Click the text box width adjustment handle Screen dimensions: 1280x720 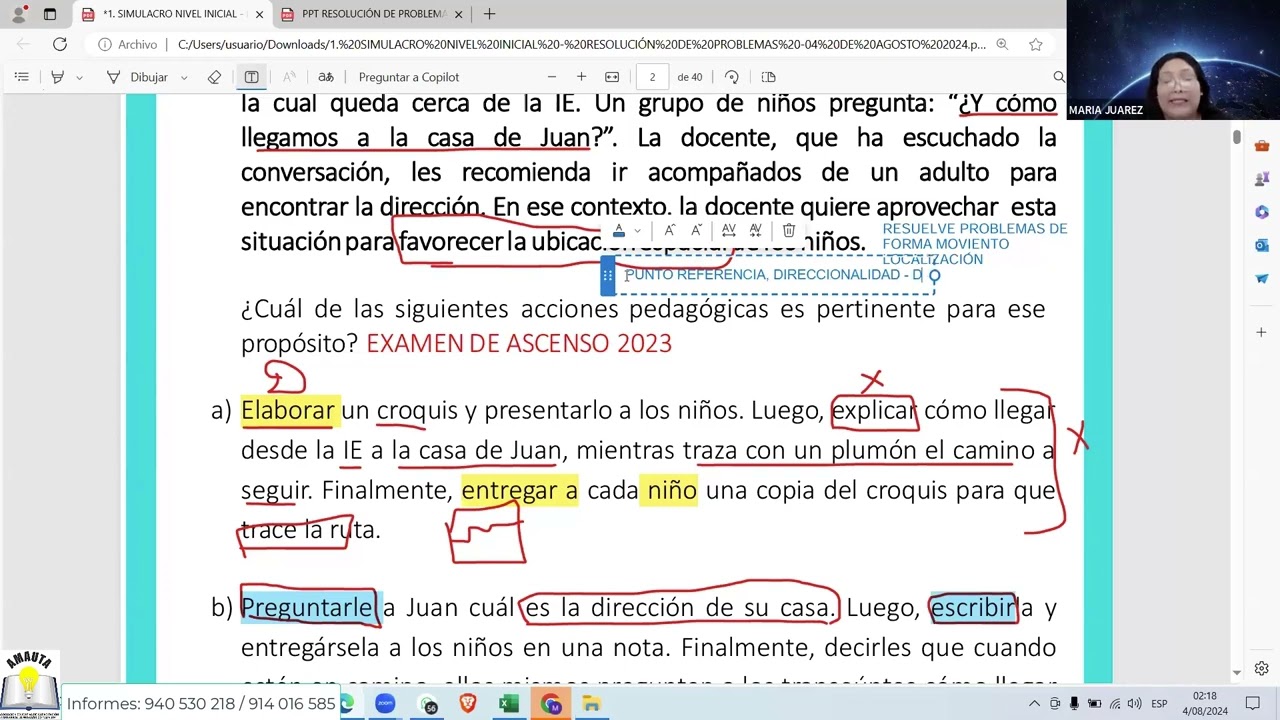[x=935, y=276]
